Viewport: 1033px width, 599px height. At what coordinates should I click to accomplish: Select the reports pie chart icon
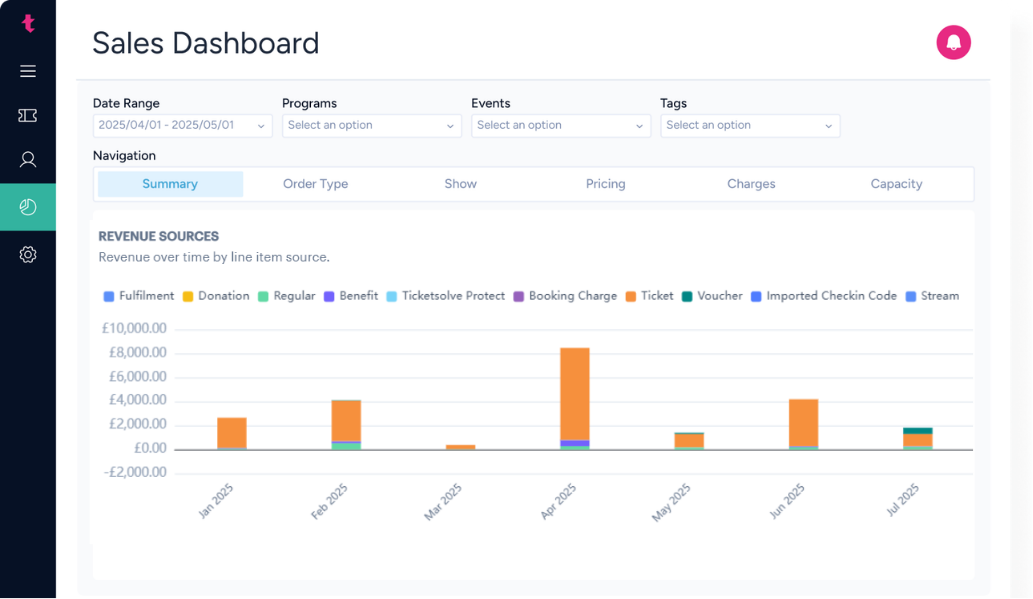(28, 207)
